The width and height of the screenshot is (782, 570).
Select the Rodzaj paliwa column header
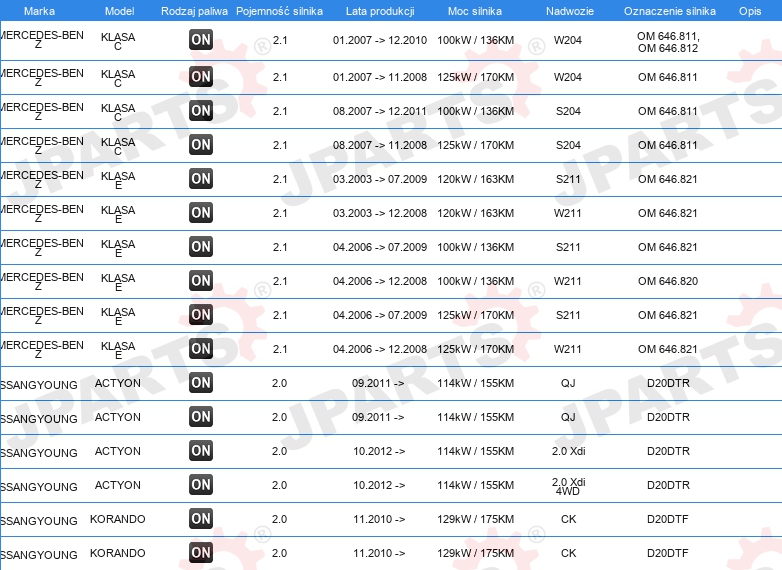pyautogui.click(x=194, y=11)
